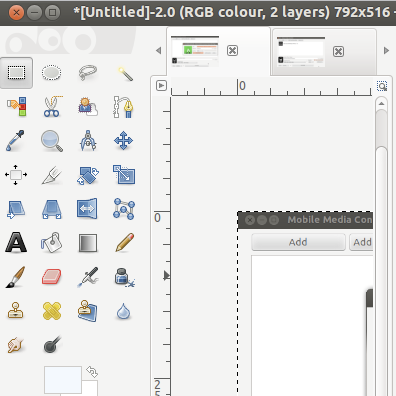Choose the Bucket Fill tool
Screen dimensions: 396x396
51,242
